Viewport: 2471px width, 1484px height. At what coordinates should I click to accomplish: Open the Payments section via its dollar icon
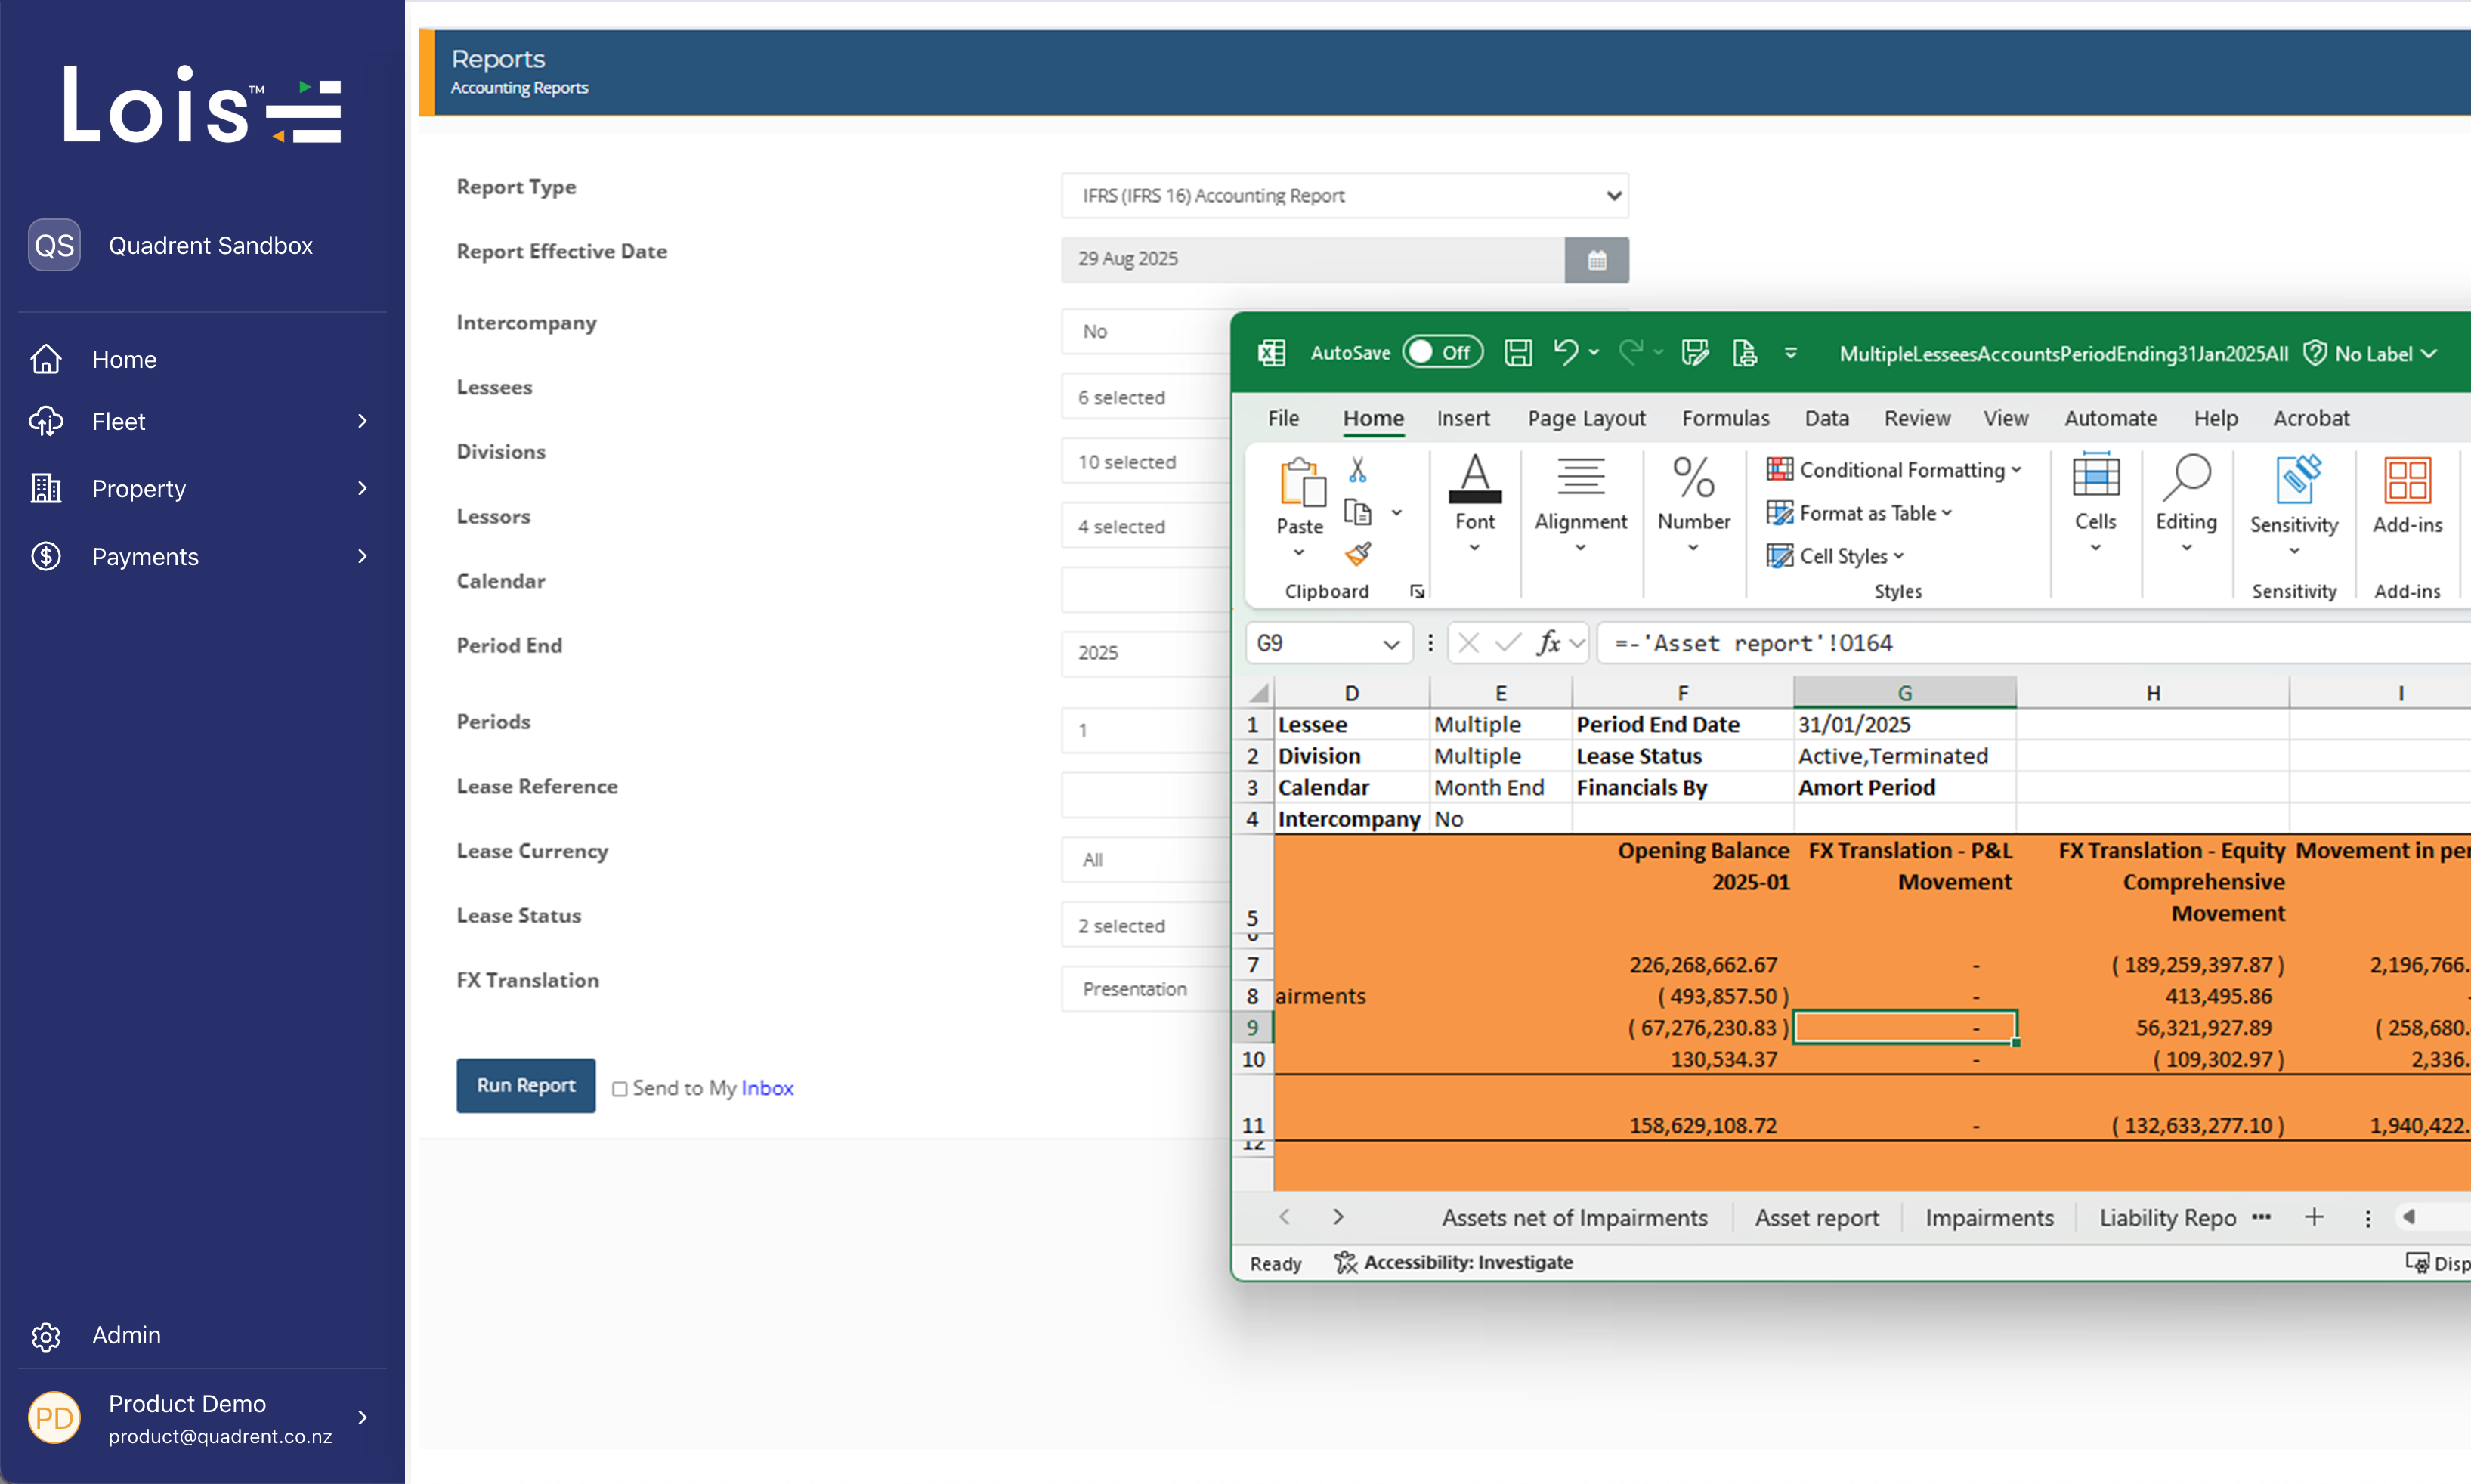coord(46,556)
